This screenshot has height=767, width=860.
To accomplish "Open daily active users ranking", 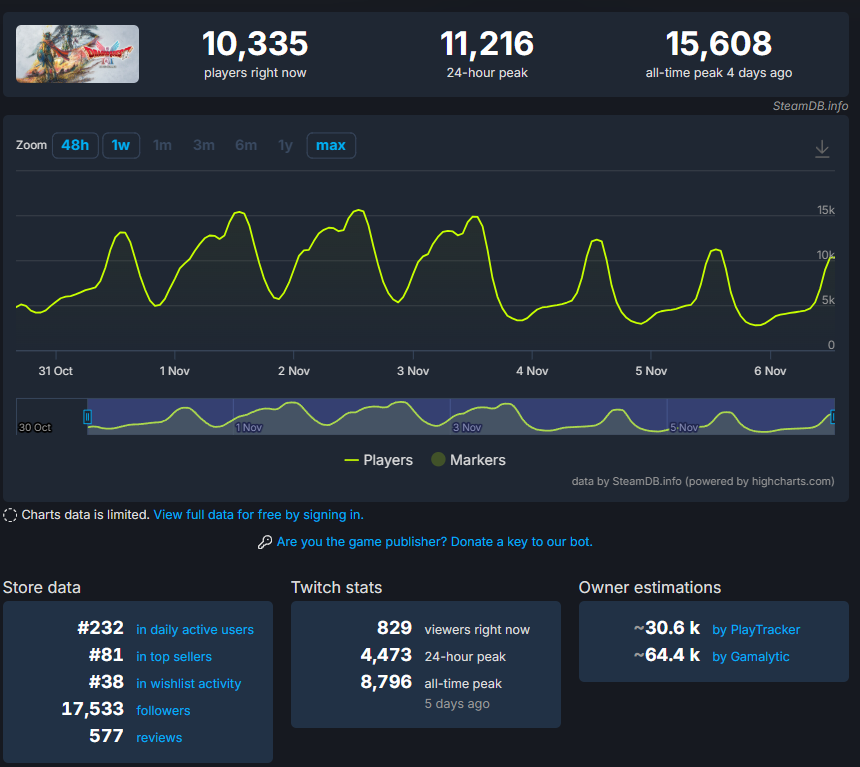I will (195, 630).
